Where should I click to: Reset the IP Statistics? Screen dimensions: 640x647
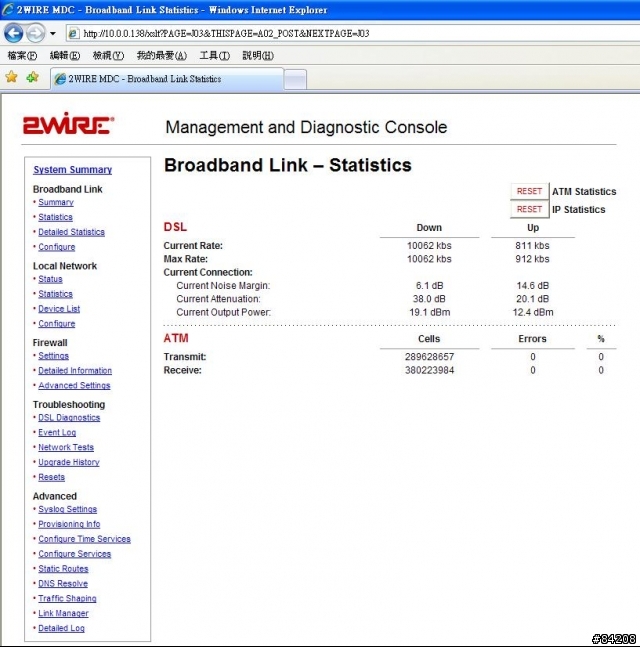click(529, 209)
